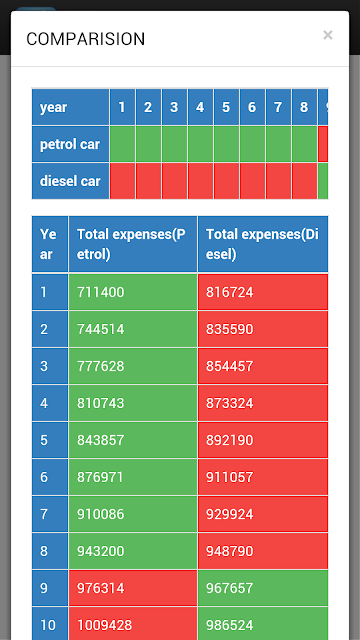Tap the diesel expense 948790 cell
Viewport: 360px width, 640px height.
(263, 551)
